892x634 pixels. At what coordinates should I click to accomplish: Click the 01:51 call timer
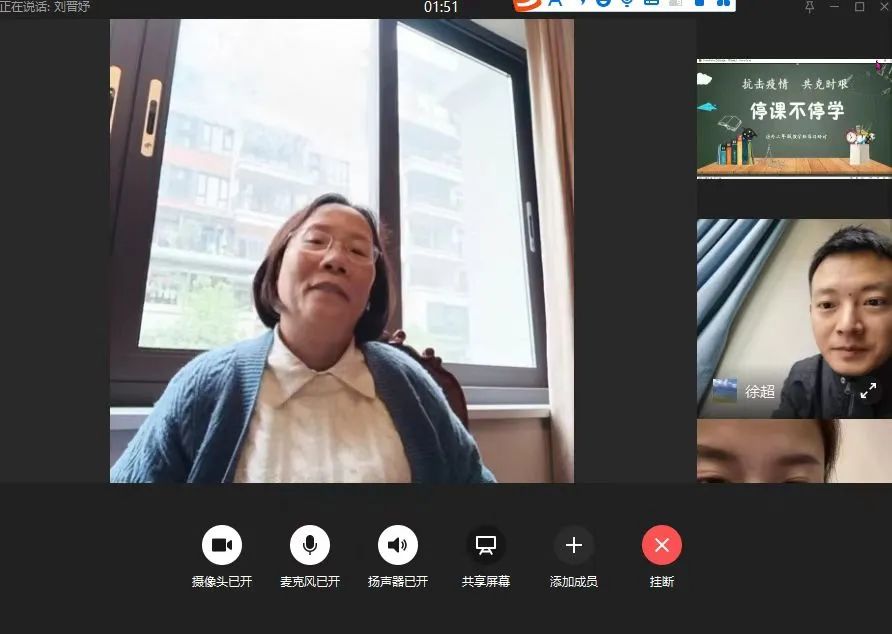pos(441,7)
